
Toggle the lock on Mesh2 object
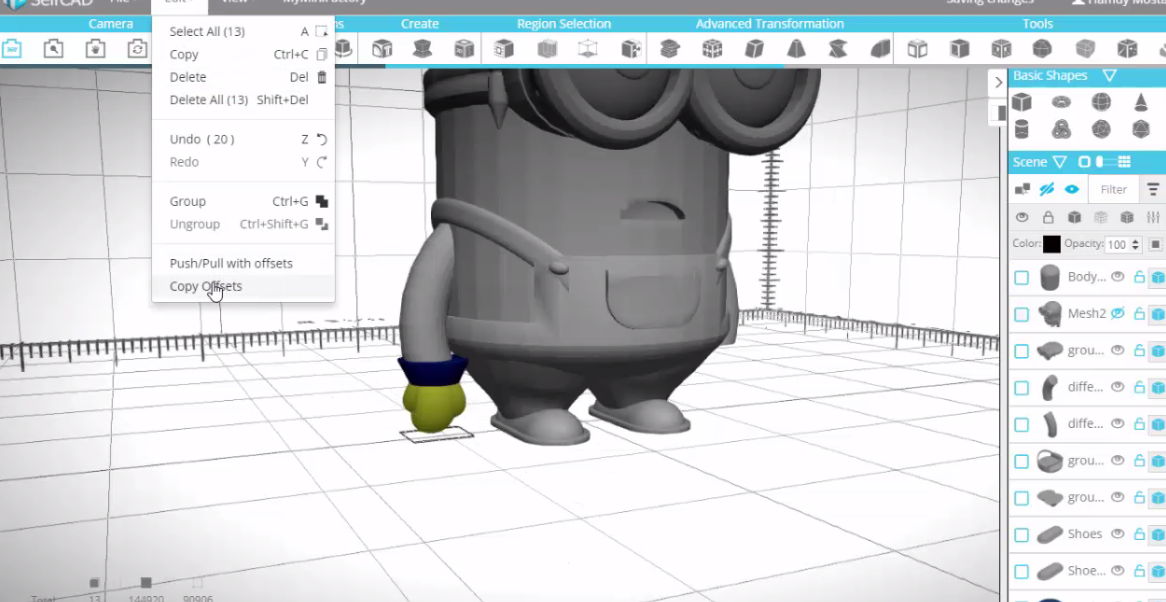pos(1138,314)
